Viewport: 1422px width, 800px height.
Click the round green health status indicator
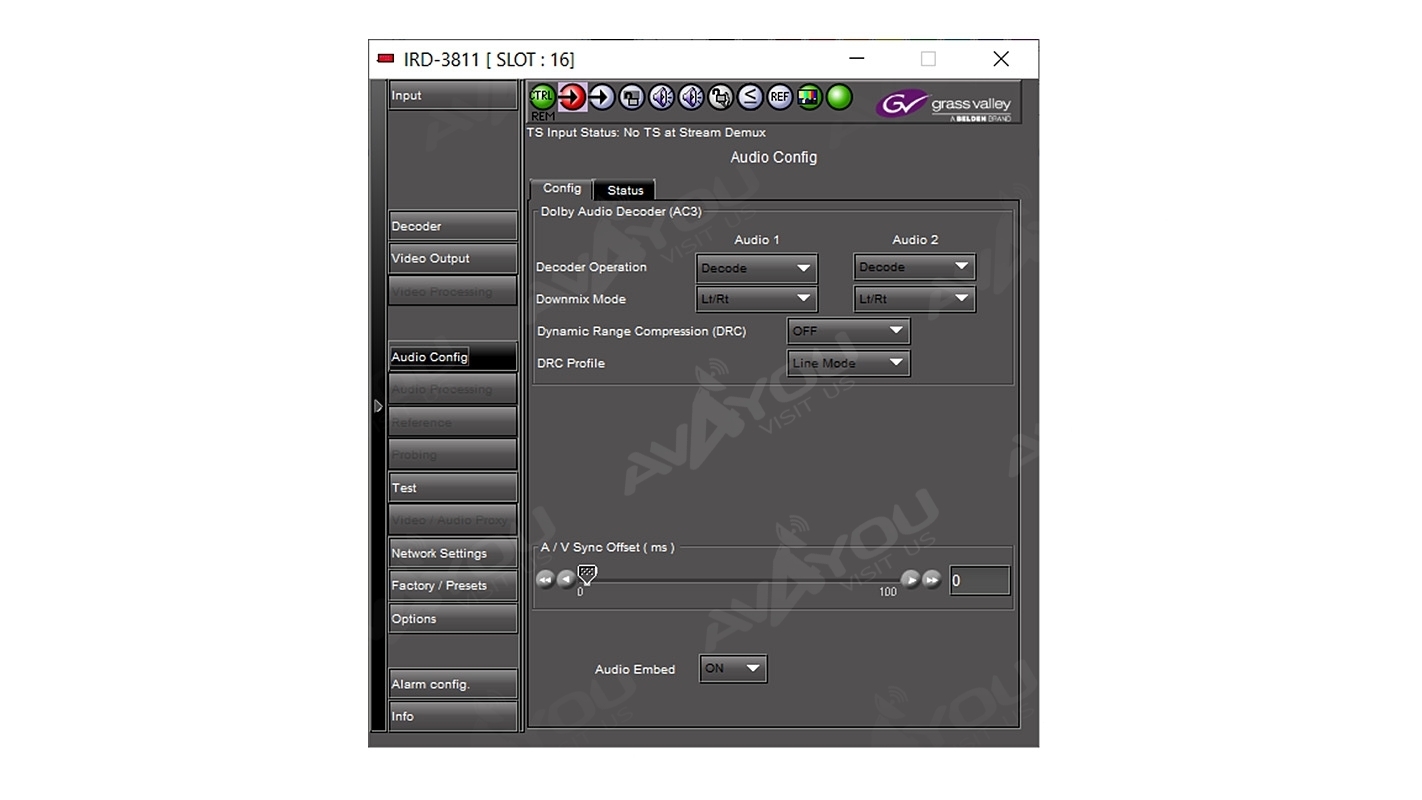(839, 97)
